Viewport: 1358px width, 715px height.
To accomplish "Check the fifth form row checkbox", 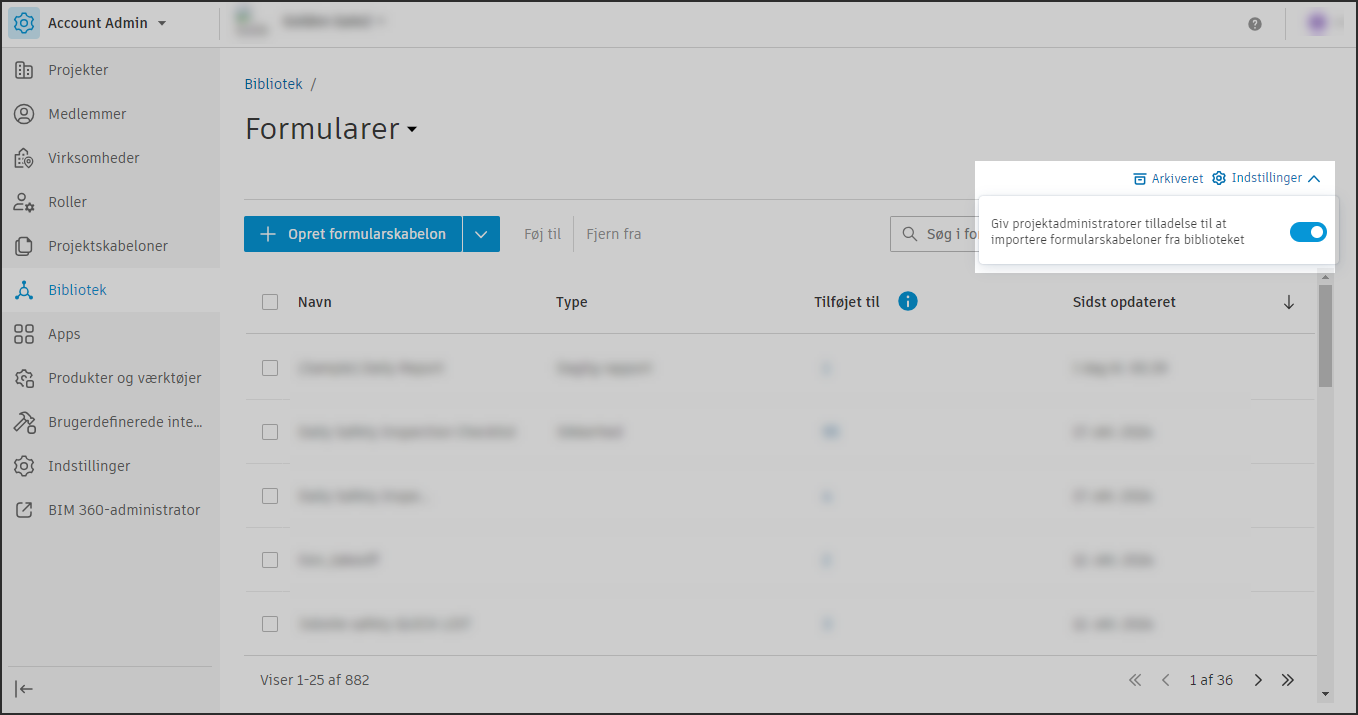I will (270, 624).
